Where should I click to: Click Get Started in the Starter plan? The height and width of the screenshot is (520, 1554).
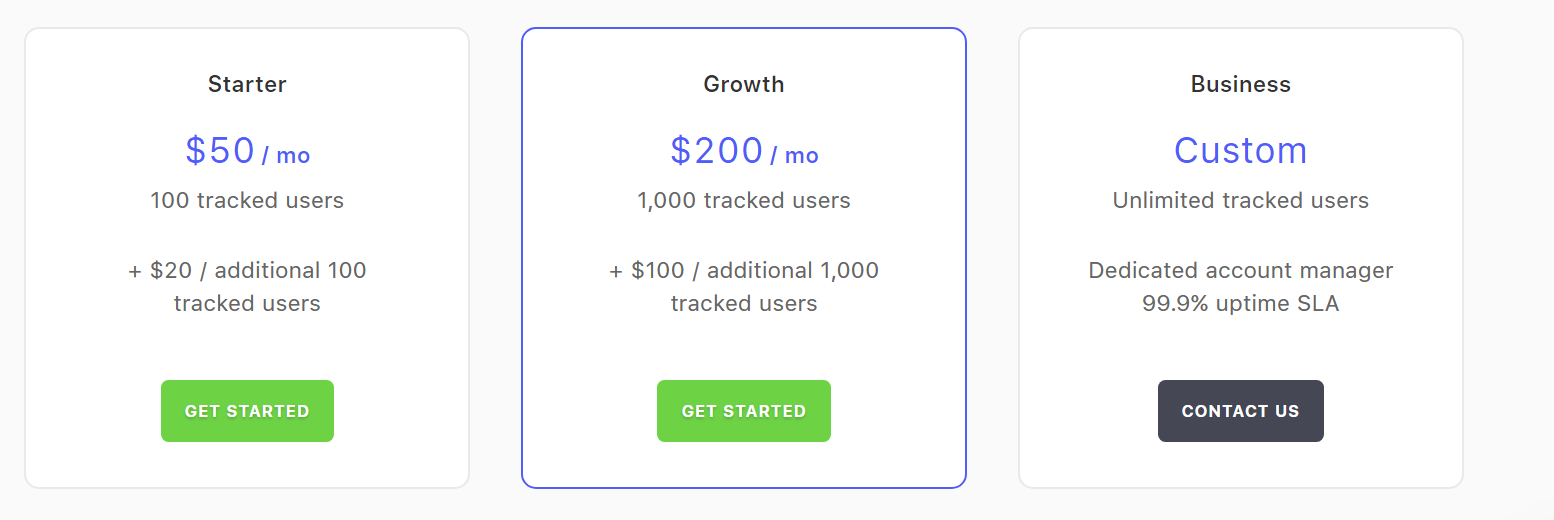pos(247,411)
